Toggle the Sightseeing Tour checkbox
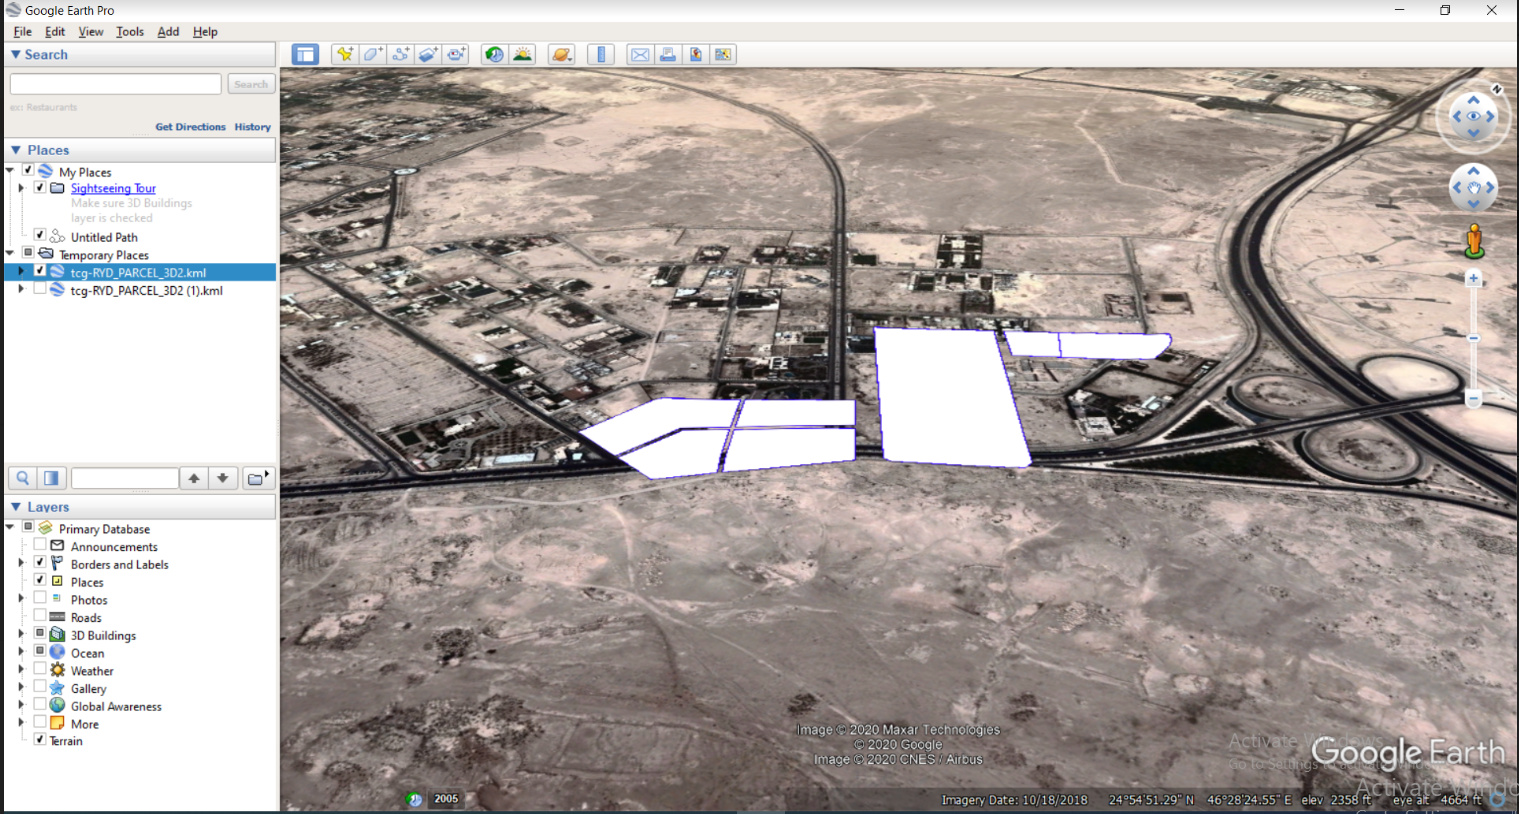 click(x=40, y=187)
